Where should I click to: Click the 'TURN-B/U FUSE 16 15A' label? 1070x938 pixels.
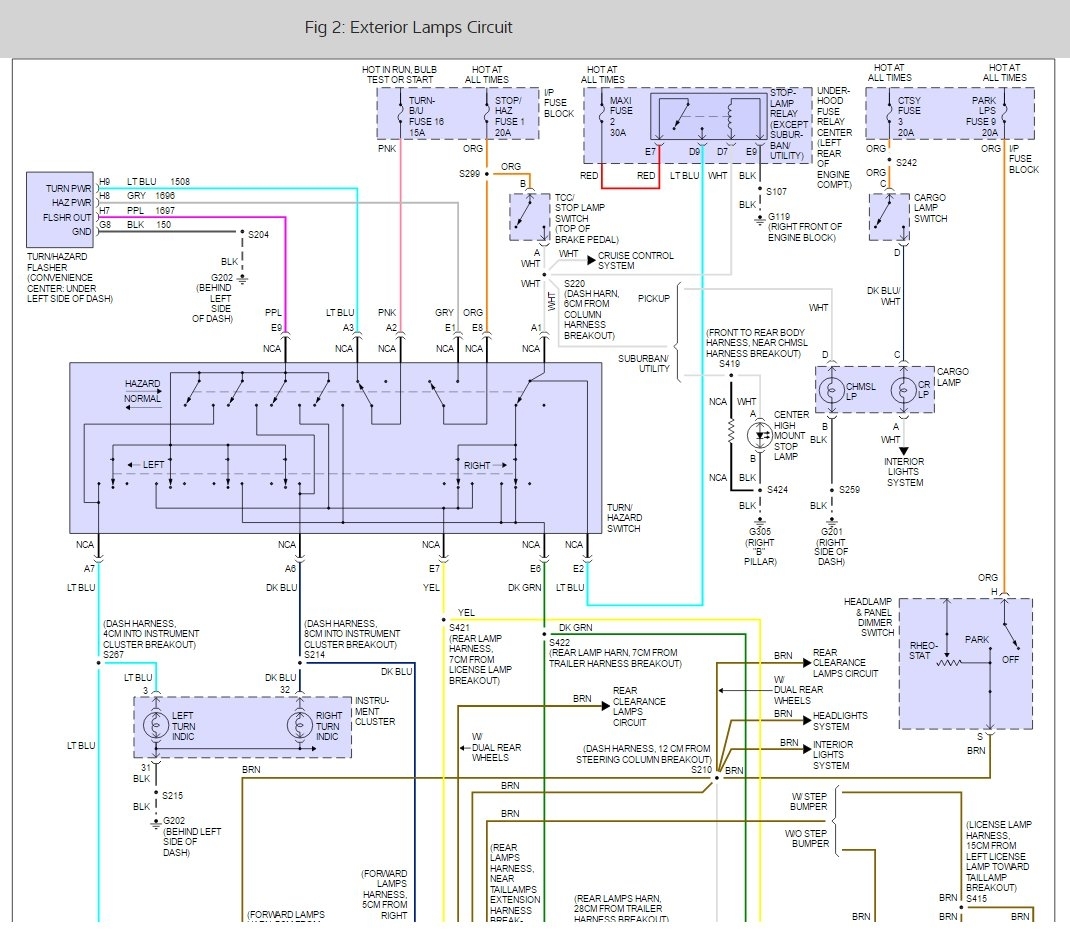click(x=426, y=117)
